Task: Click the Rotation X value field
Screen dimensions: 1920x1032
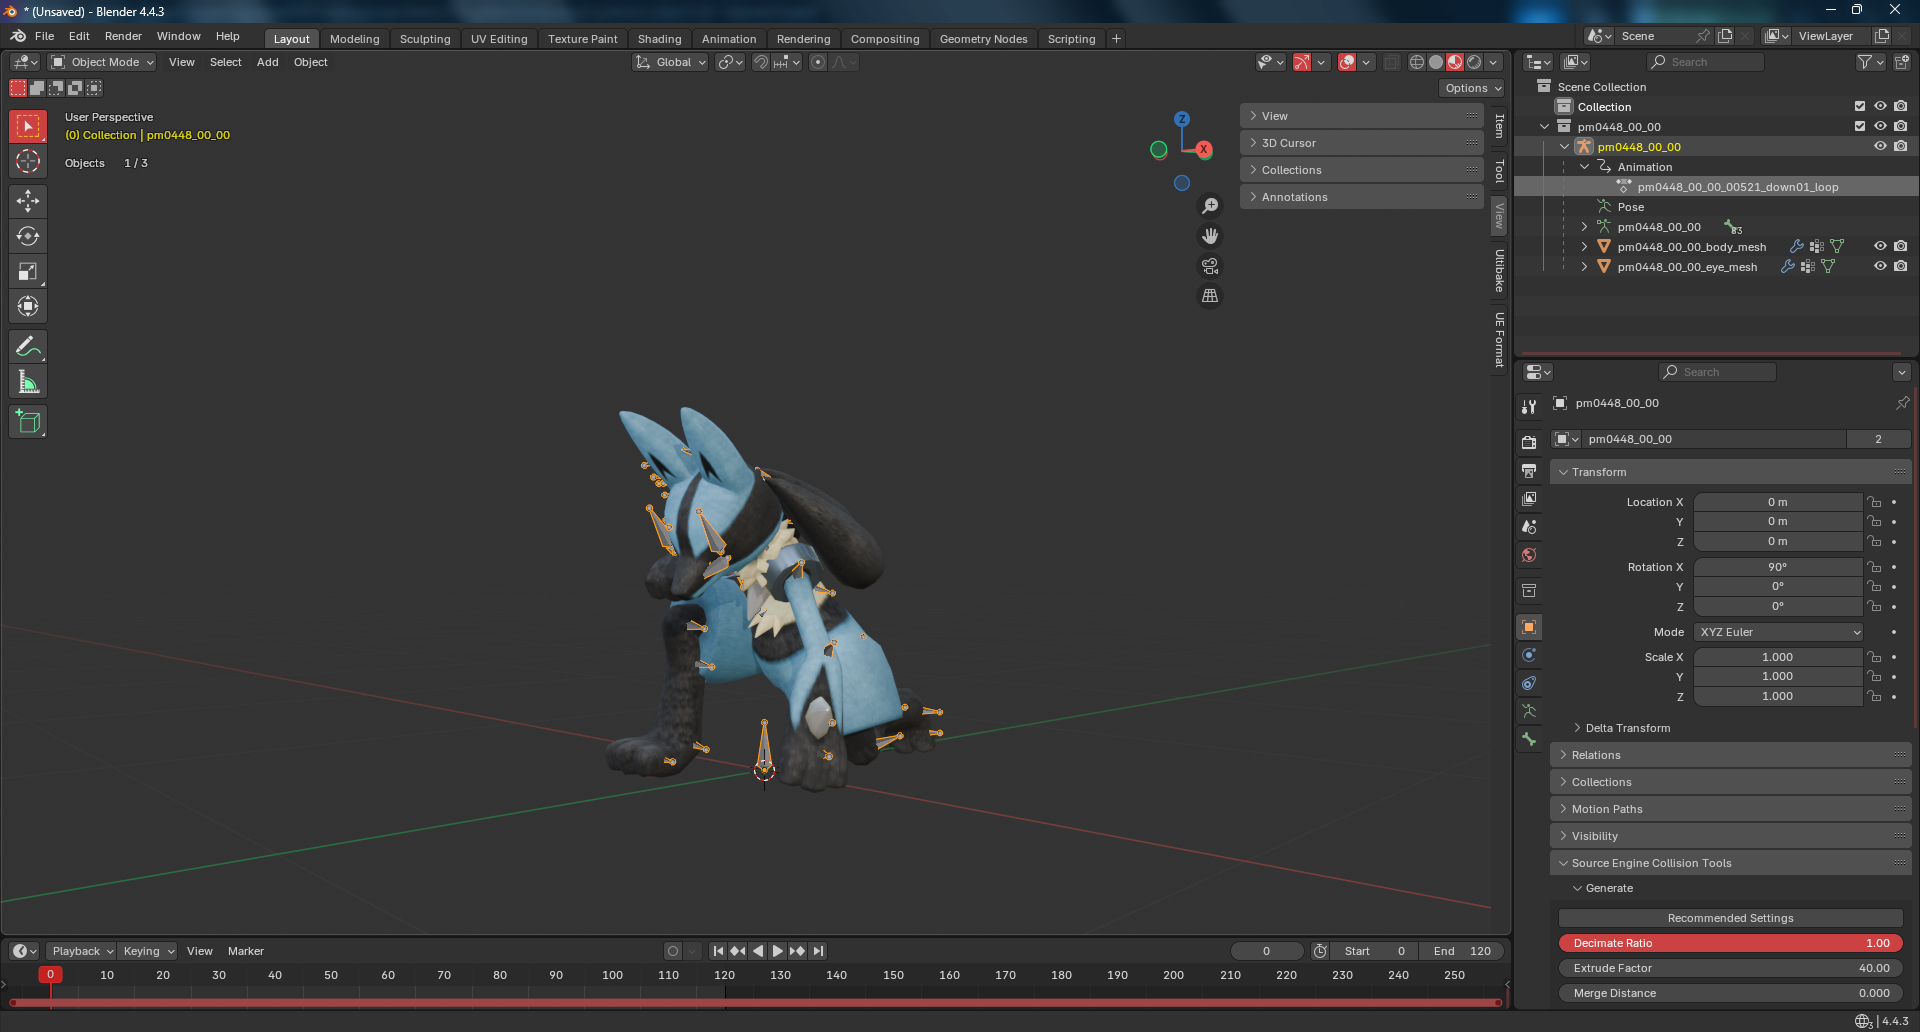Action: pos(1778,567)
